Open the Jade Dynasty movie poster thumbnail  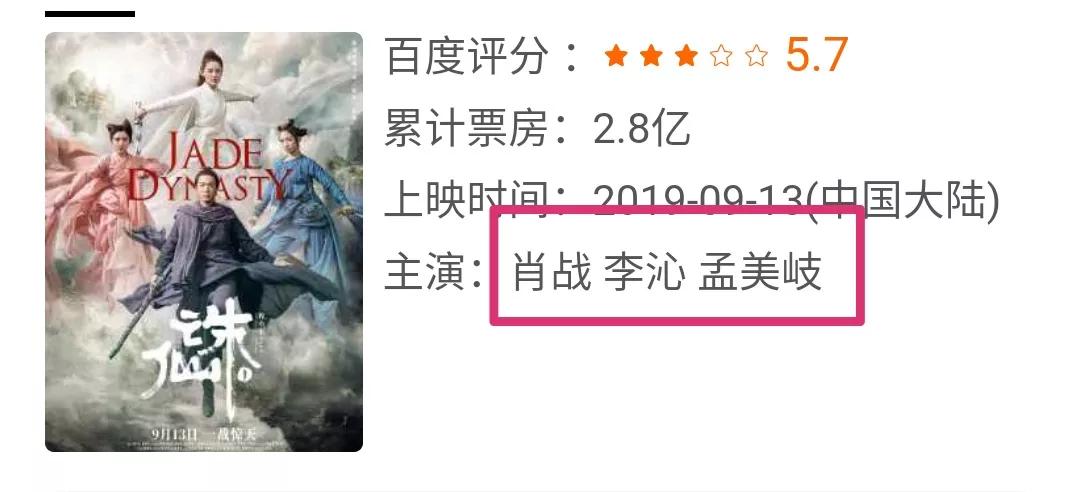coord(204,242)
